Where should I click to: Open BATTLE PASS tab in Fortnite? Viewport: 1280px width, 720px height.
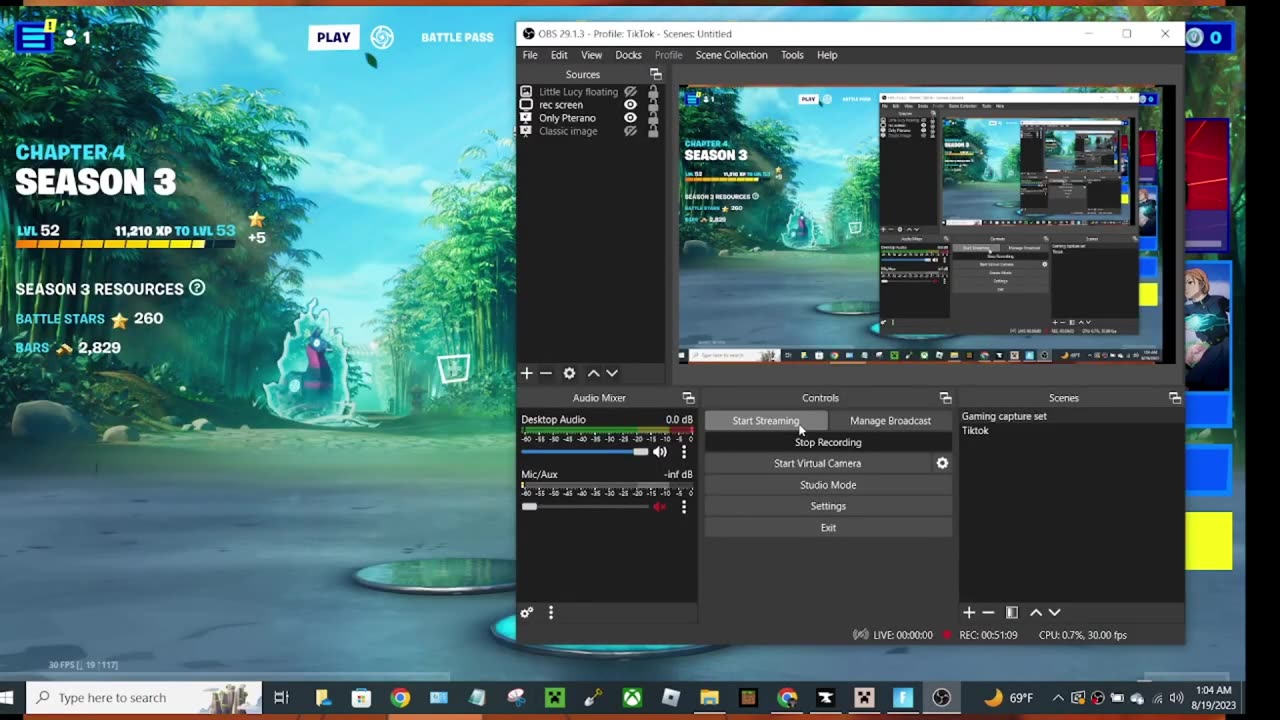[x=457, y=37]
